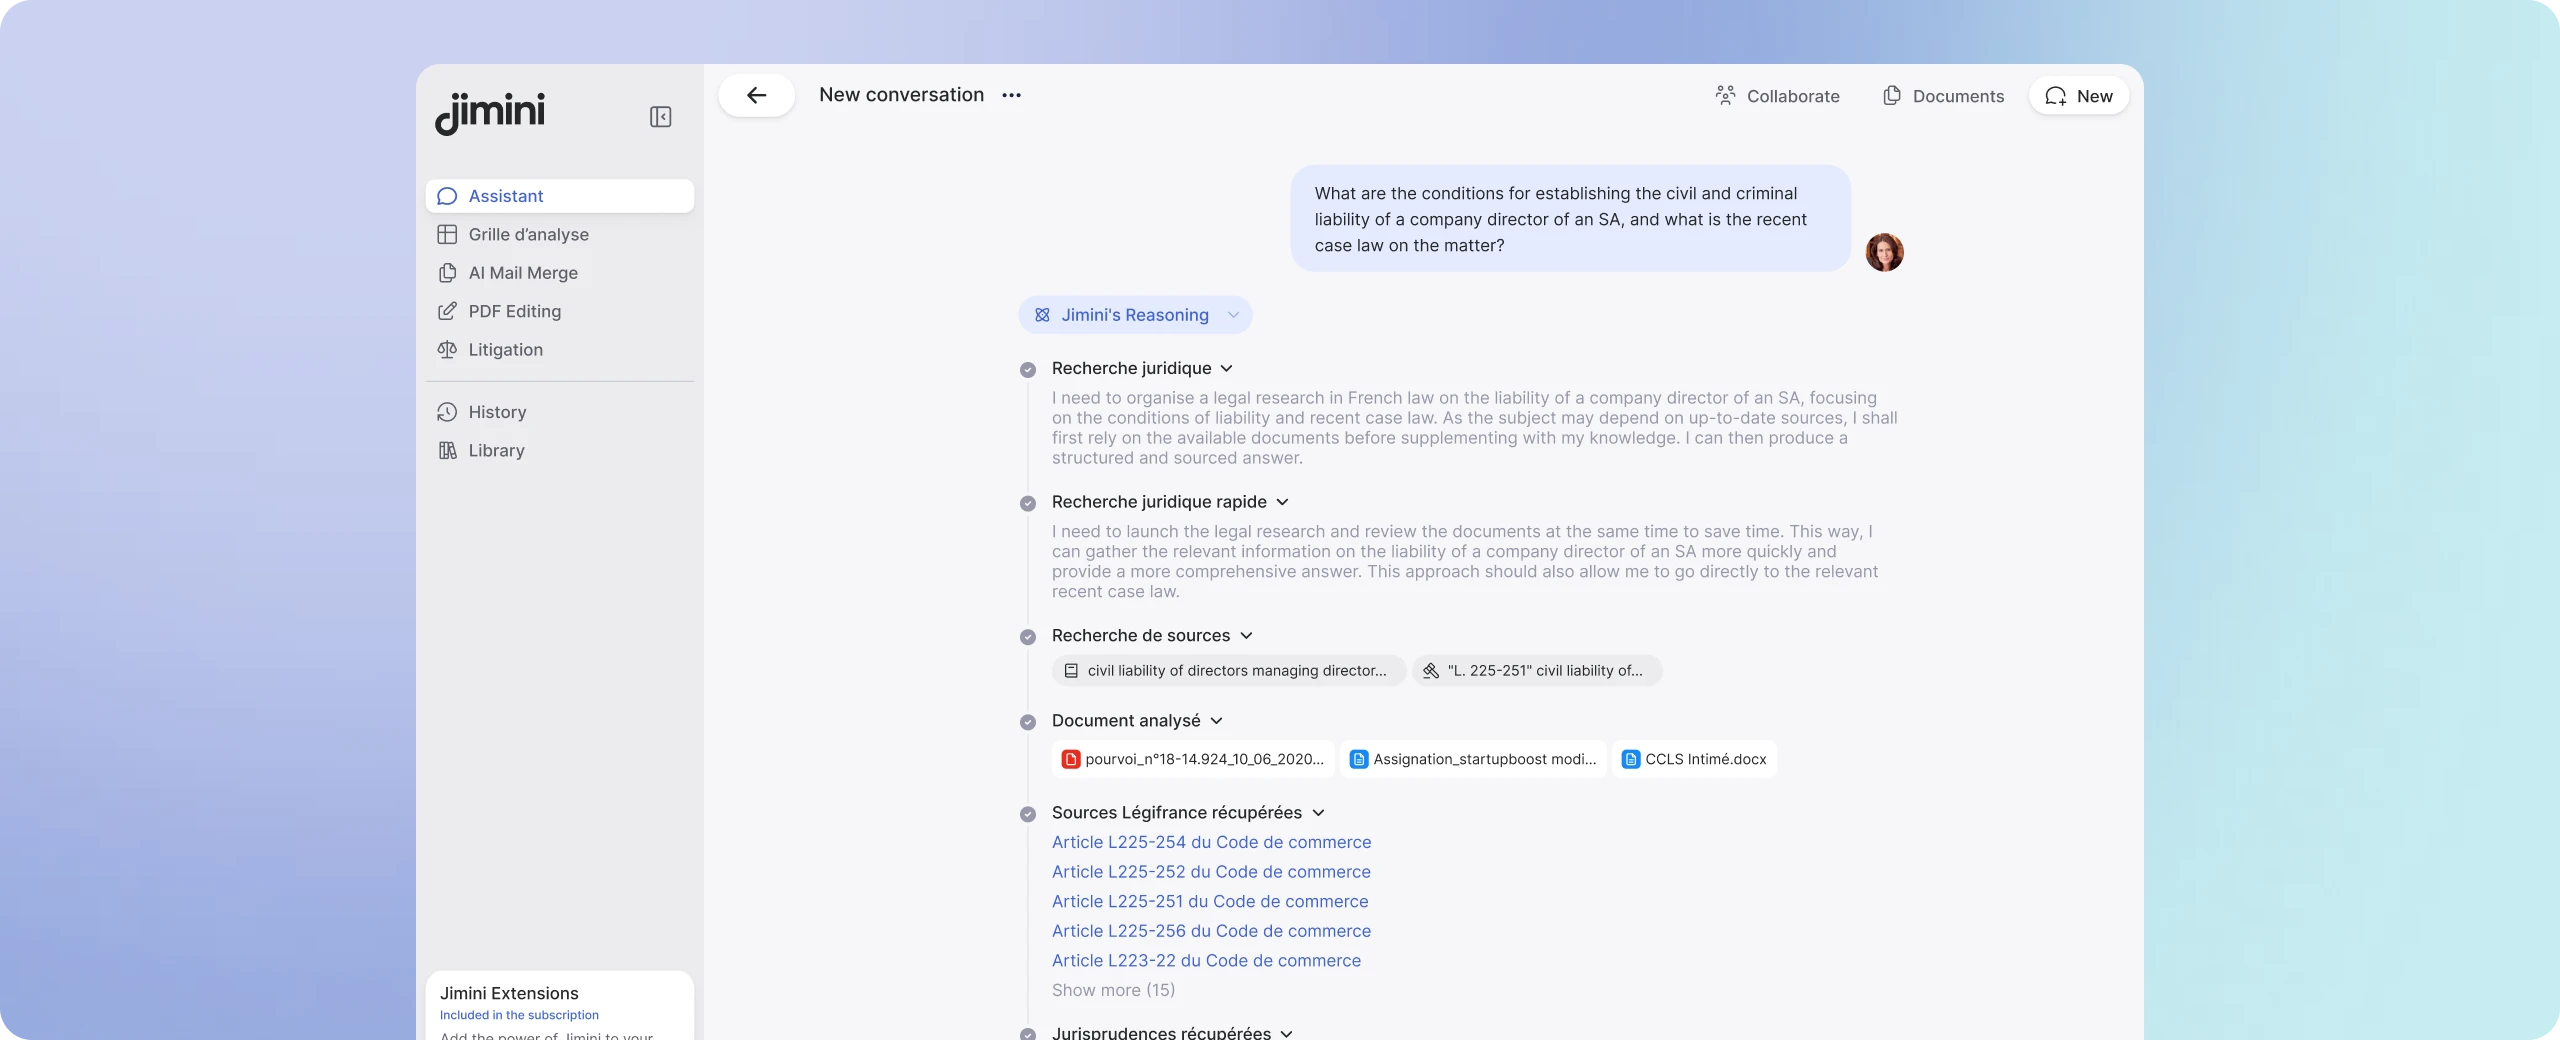The width and height of the screenshot is (2560, 1040).
Task: Click the user avatar photo
Action: pos(1885,252)
